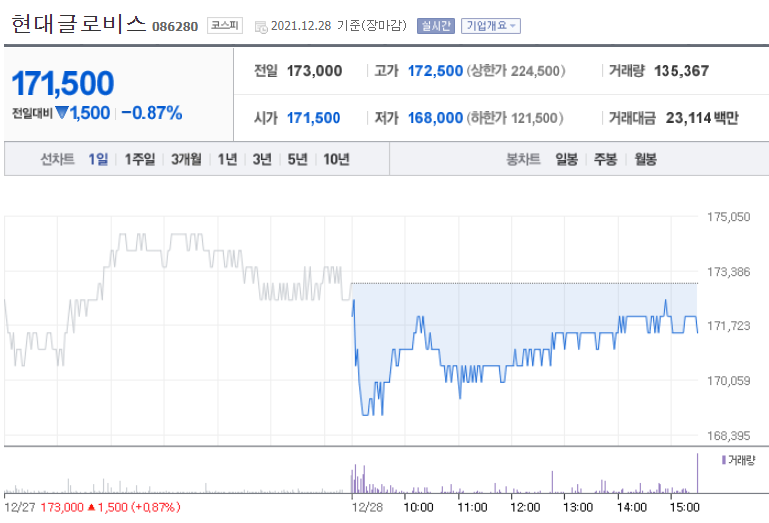Click the 현대글로비스 stock title
Viewport: 769px width, 523px height.
pos(78,24)
